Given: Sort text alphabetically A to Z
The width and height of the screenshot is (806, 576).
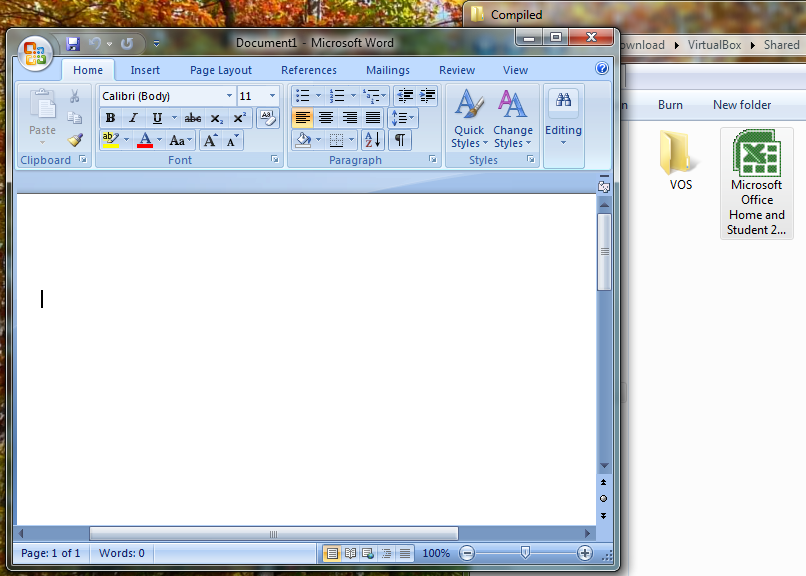Looking at the screenshot, I should tap(373, 140).
